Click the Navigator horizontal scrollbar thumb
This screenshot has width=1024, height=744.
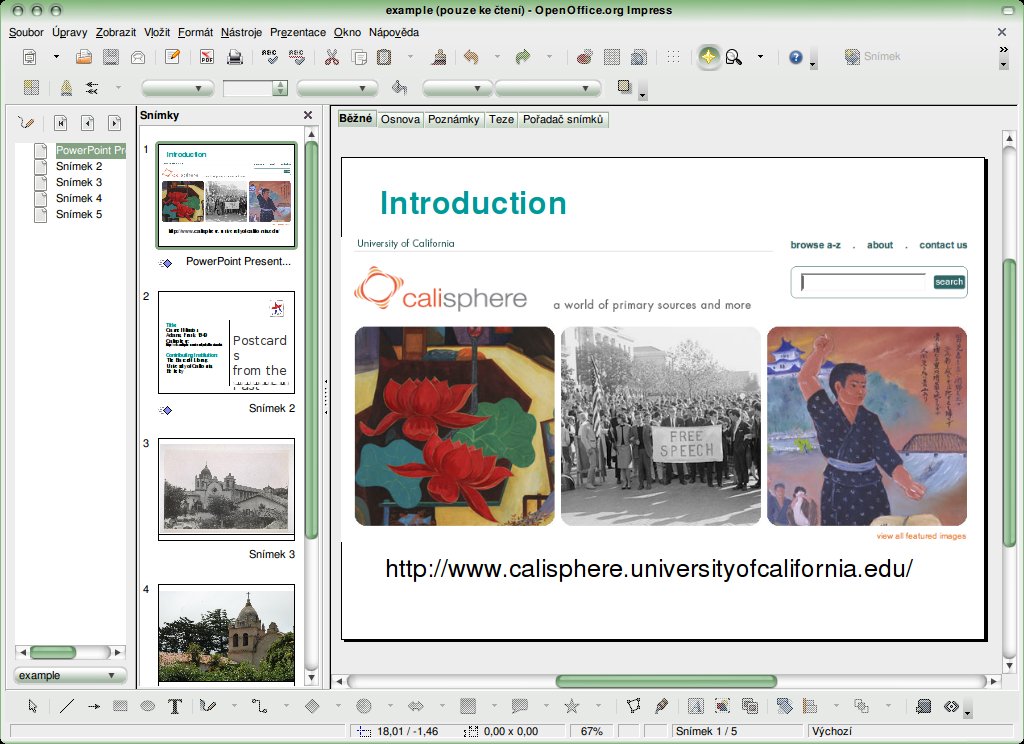tap(53, 652)
